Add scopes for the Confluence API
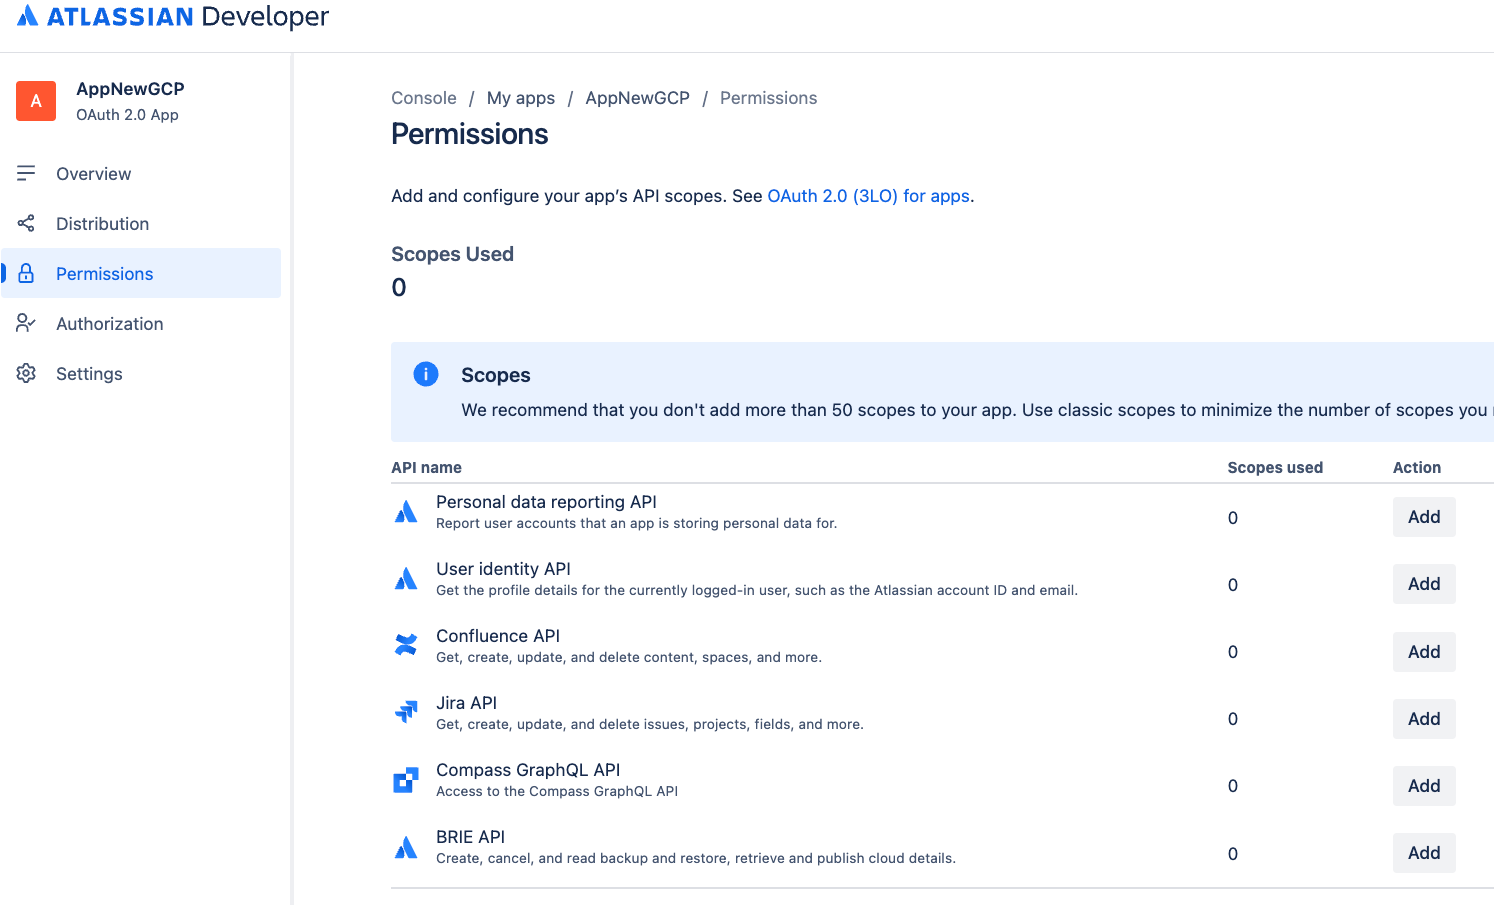This screenshot has width=1494, height=905. click(1423, 651)
